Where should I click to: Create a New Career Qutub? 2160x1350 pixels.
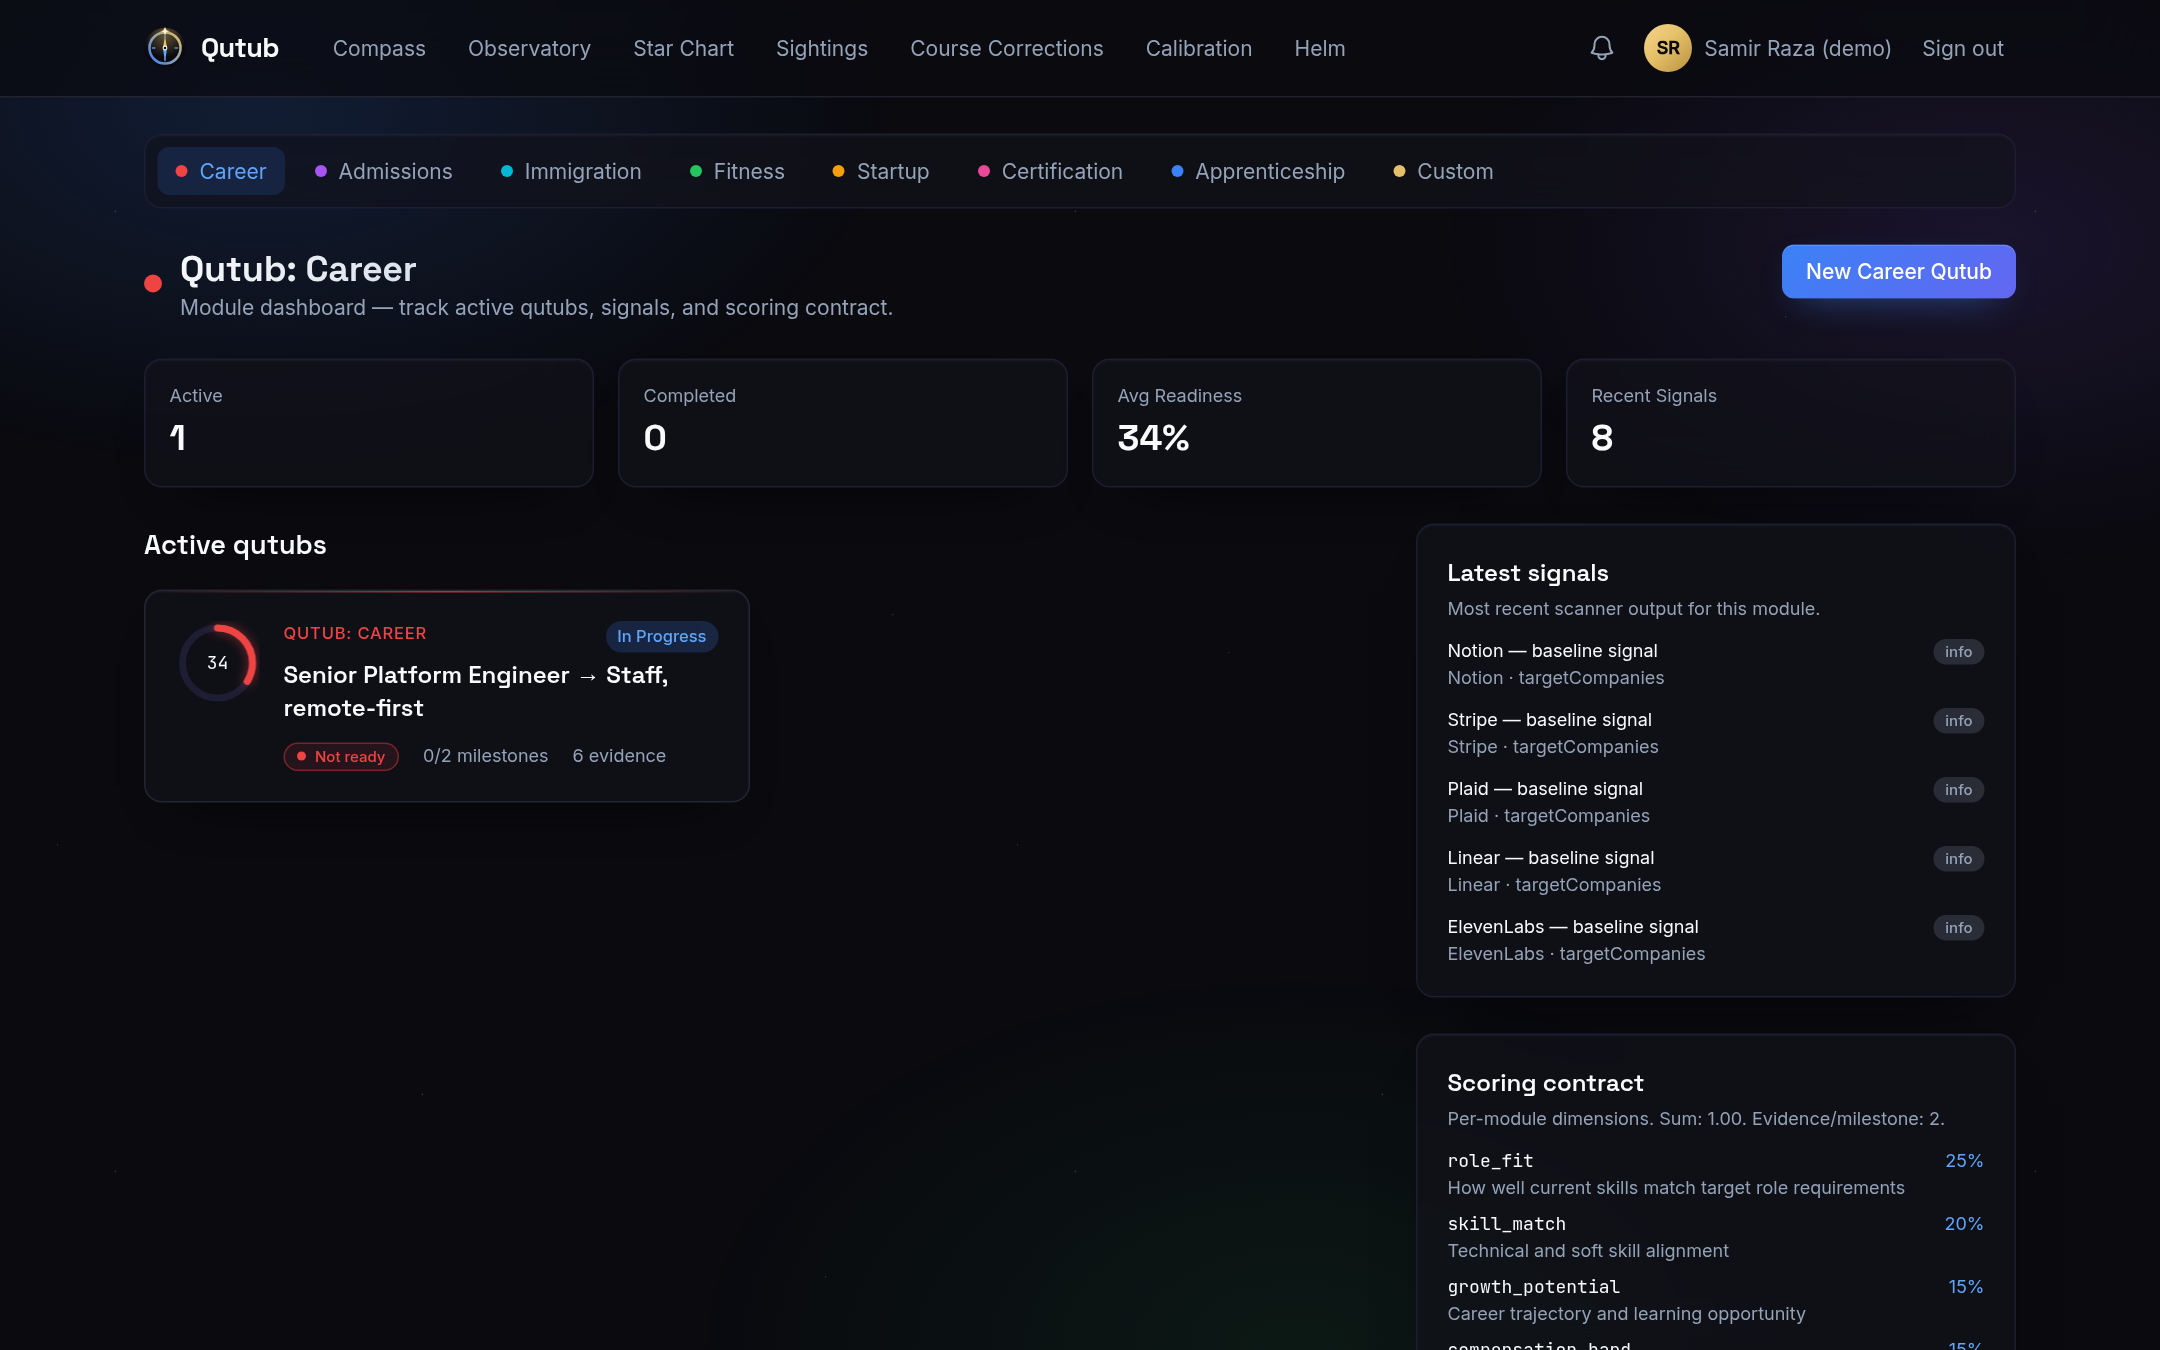pos(1898,271)
